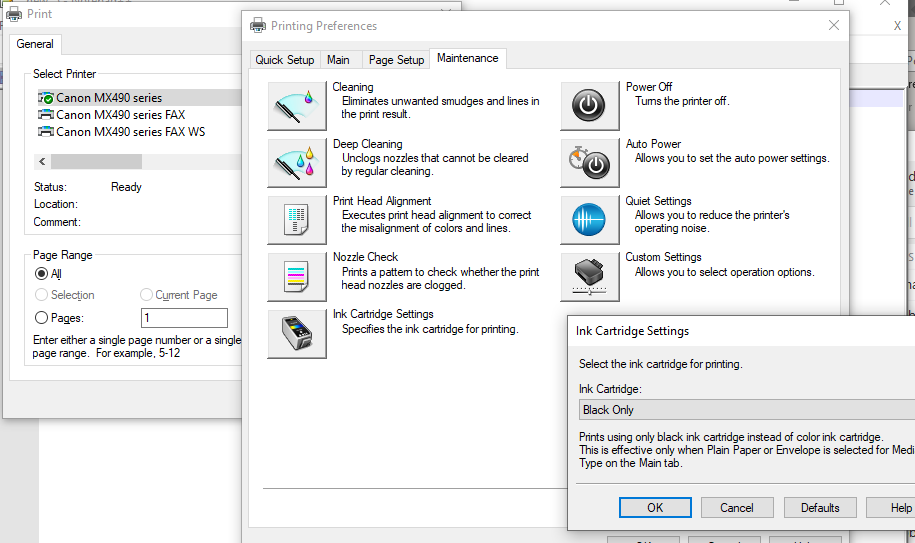915x543 pixels.
Task: Click OK in Ink Cartridge Settings
Action: click(655, 508)
